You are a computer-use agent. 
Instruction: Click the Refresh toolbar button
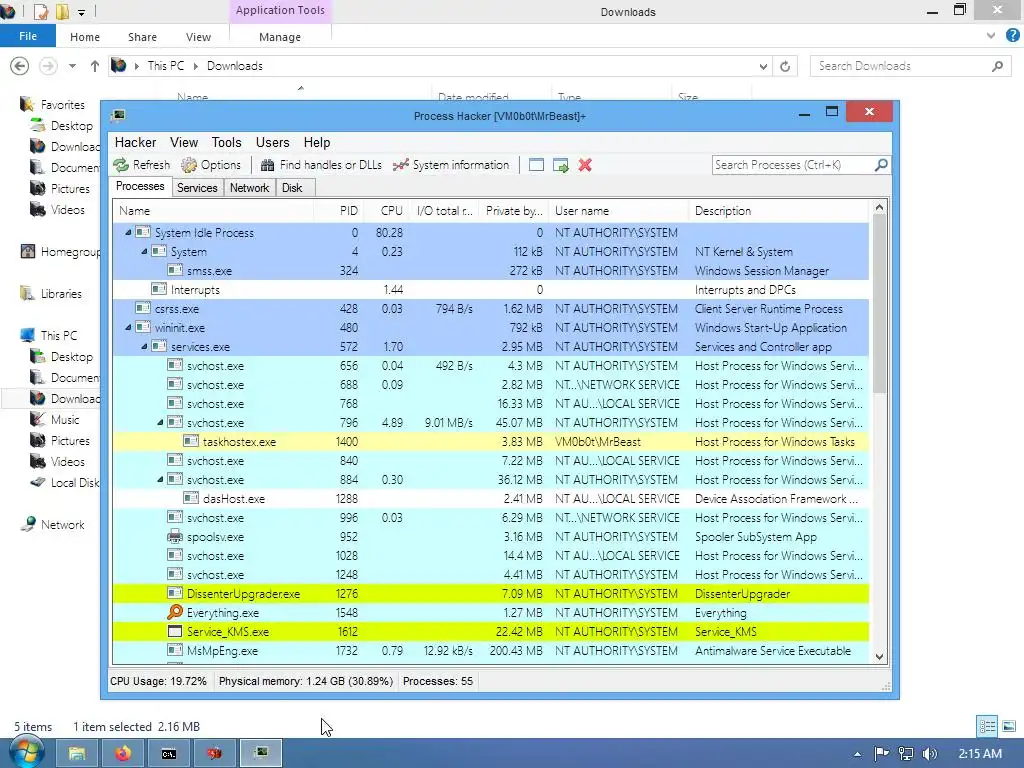(141, 165)
